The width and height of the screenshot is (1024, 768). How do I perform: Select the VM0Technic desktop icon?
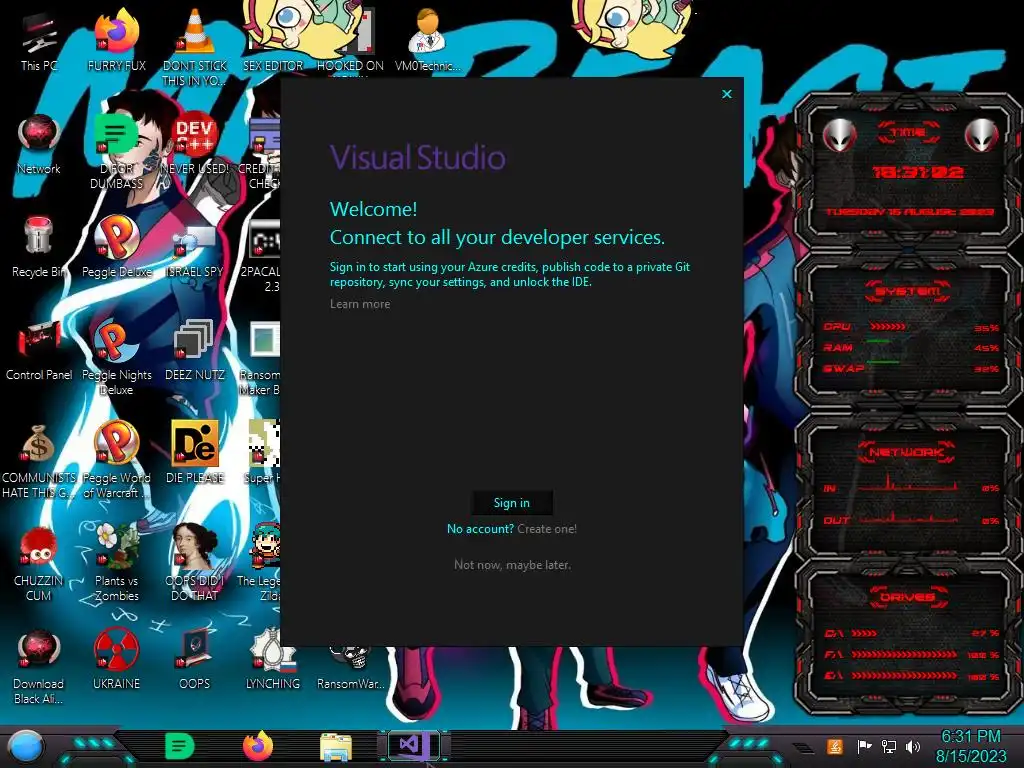pos(428,40)
